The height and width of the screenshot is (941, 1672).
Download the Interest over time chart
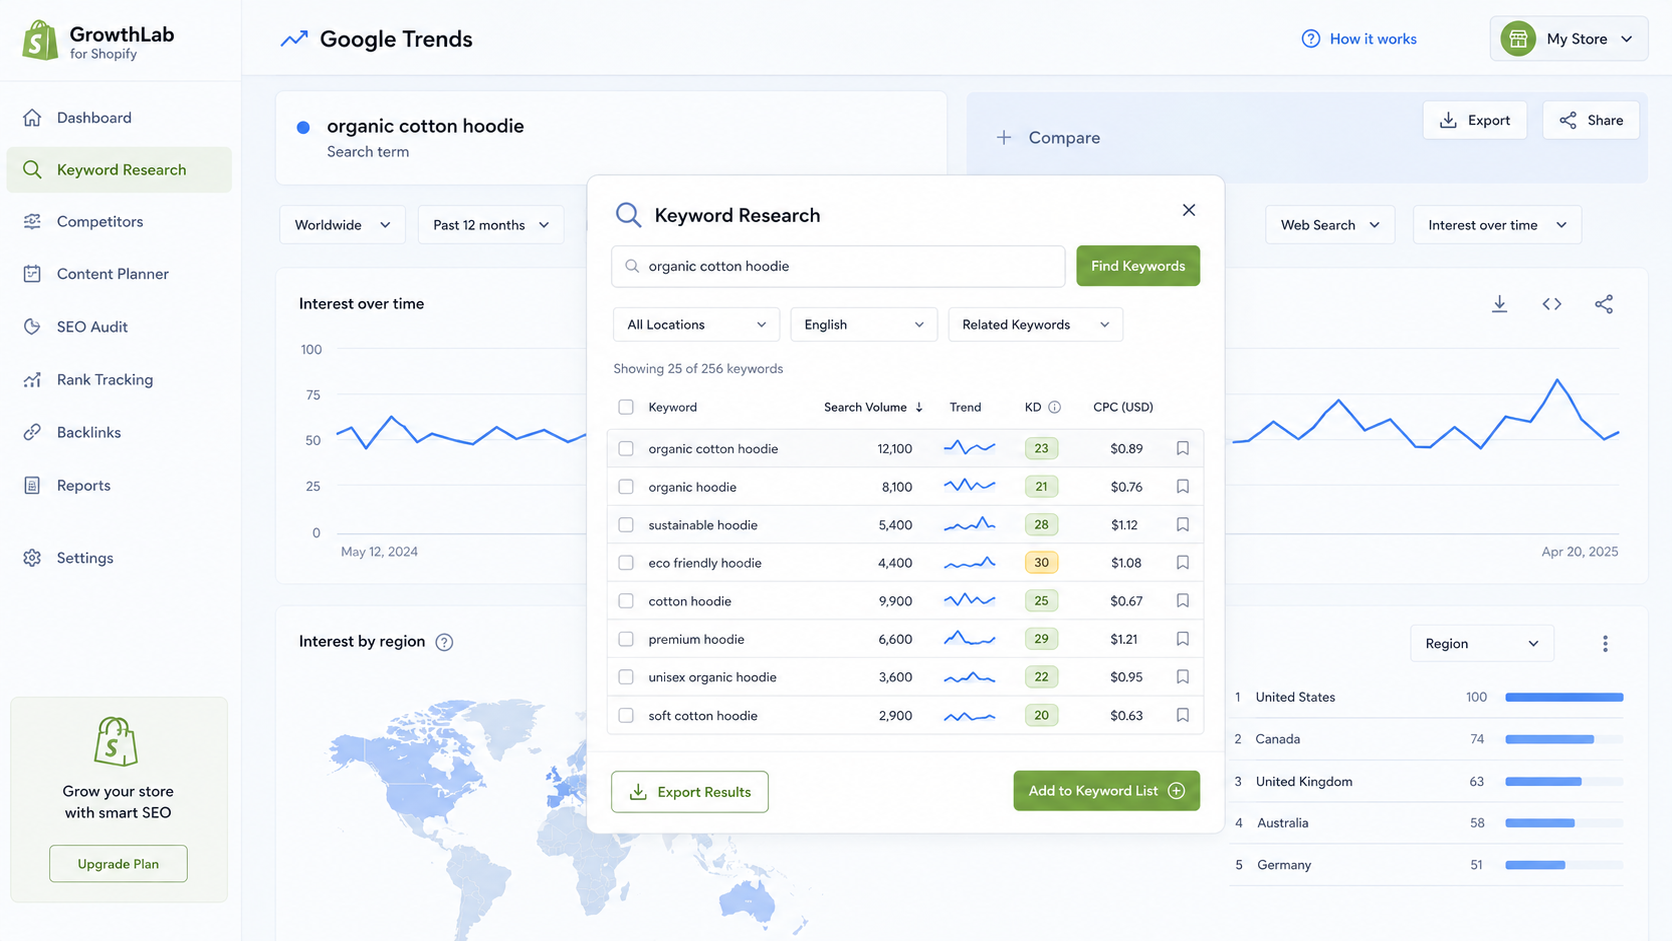point(1499,304)
